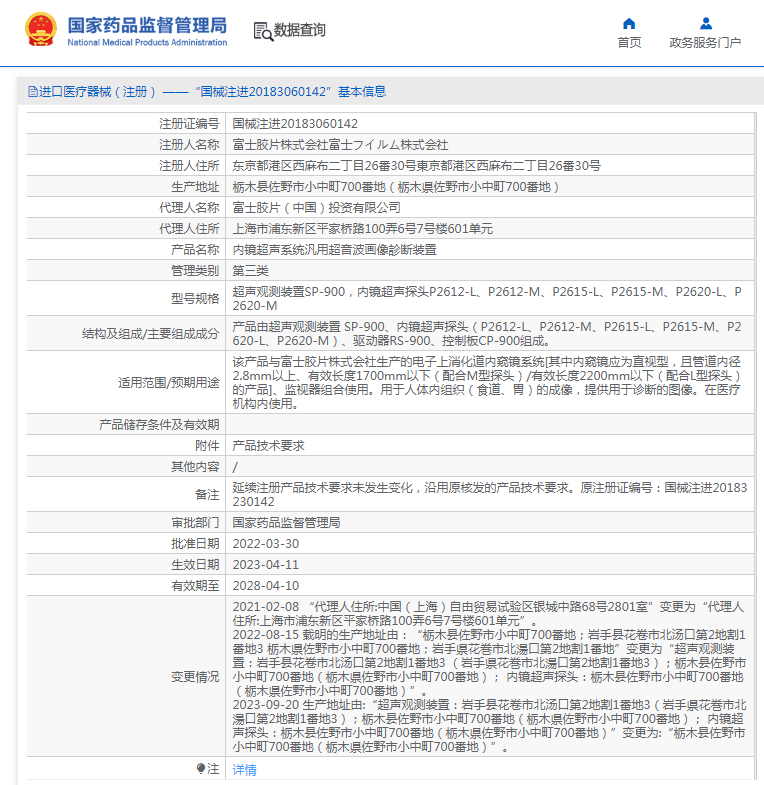
Task: Click the 有效期至 row label
Action: pos(195,586)
